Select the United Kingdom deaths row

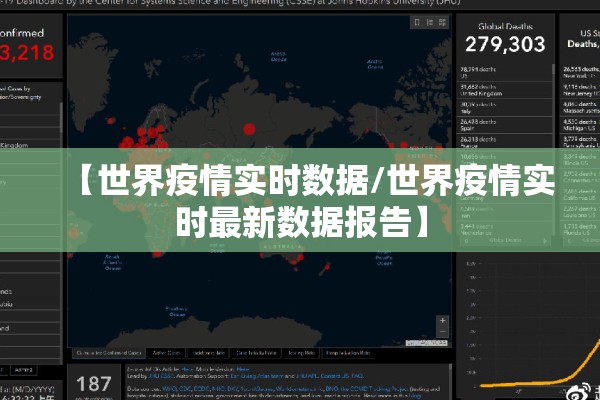tap(505, 90)
